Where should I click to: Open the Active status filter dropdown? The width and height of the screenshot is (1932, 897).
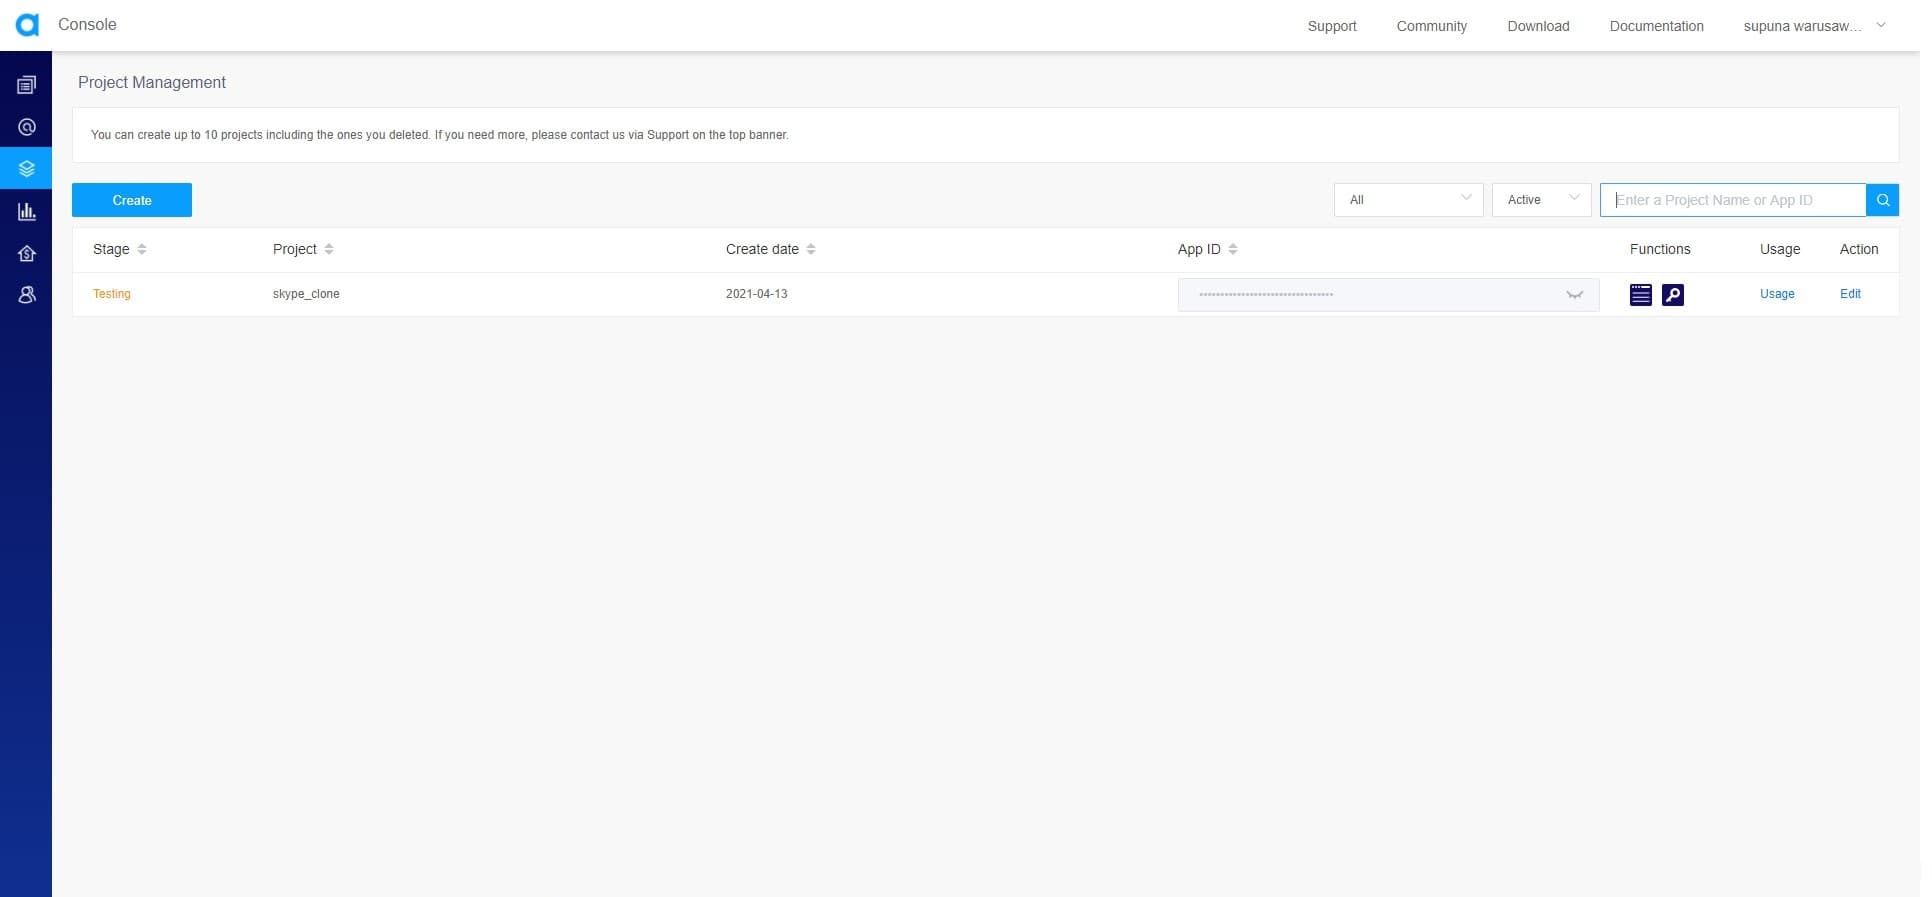pos(1540,200)
